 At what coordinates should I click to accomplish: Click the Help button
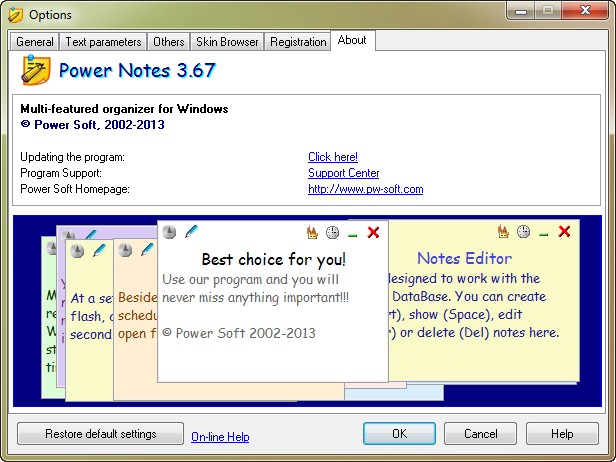point(562,434)
